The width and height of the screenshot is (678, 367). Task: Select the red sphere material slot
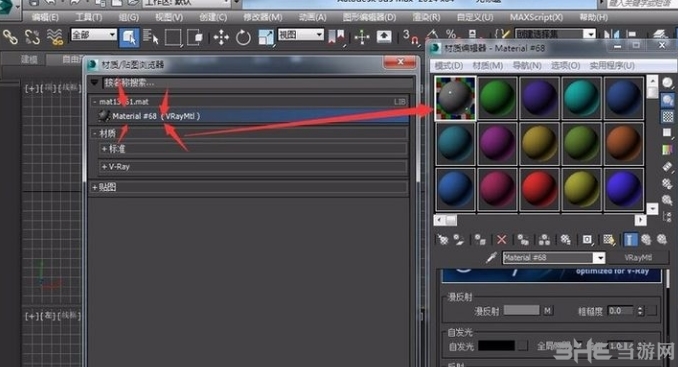coord(539,189)
